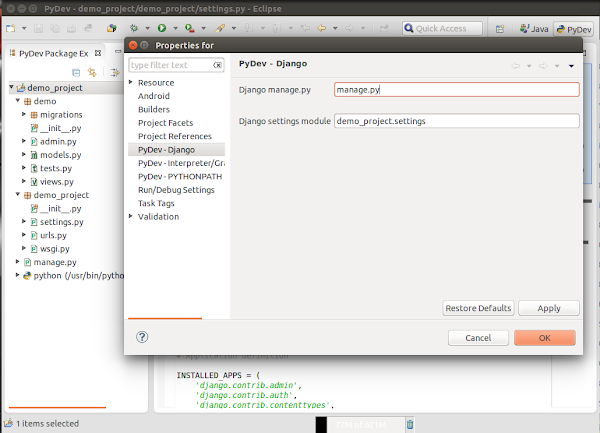
Task: Click the green Run button icon
Action: pyautogui.click(x=162, y=28)
